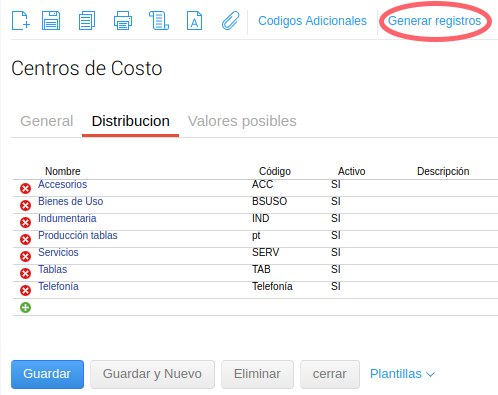Switch to the General tab
This screenshot has height=395, width=498.
point(47,121)
